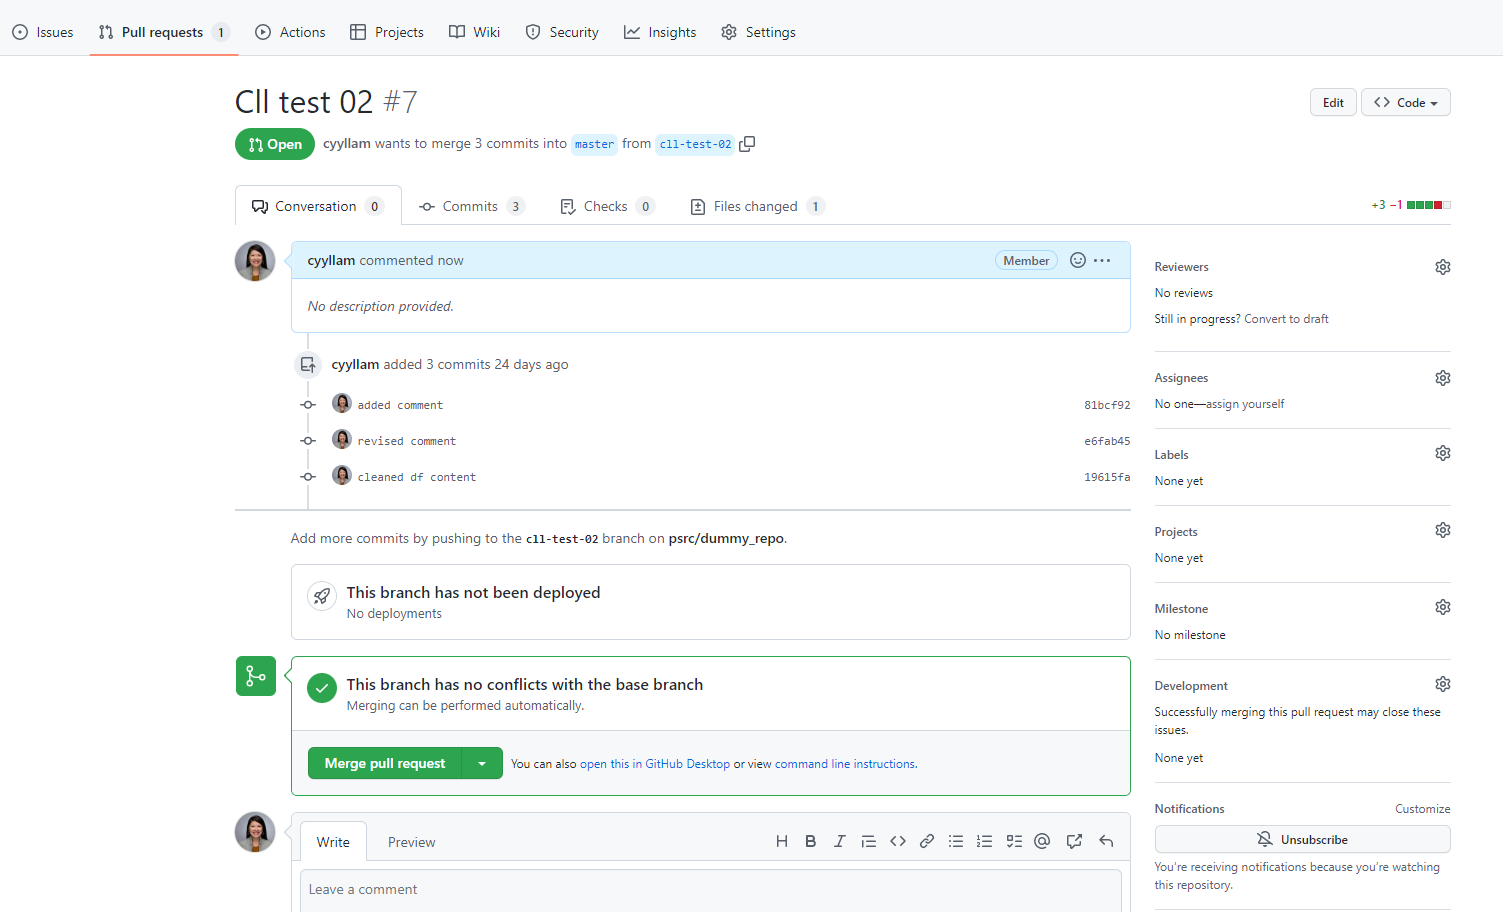
Task: Reference an issue or pull request icon
Action: tap(1074, 841)
